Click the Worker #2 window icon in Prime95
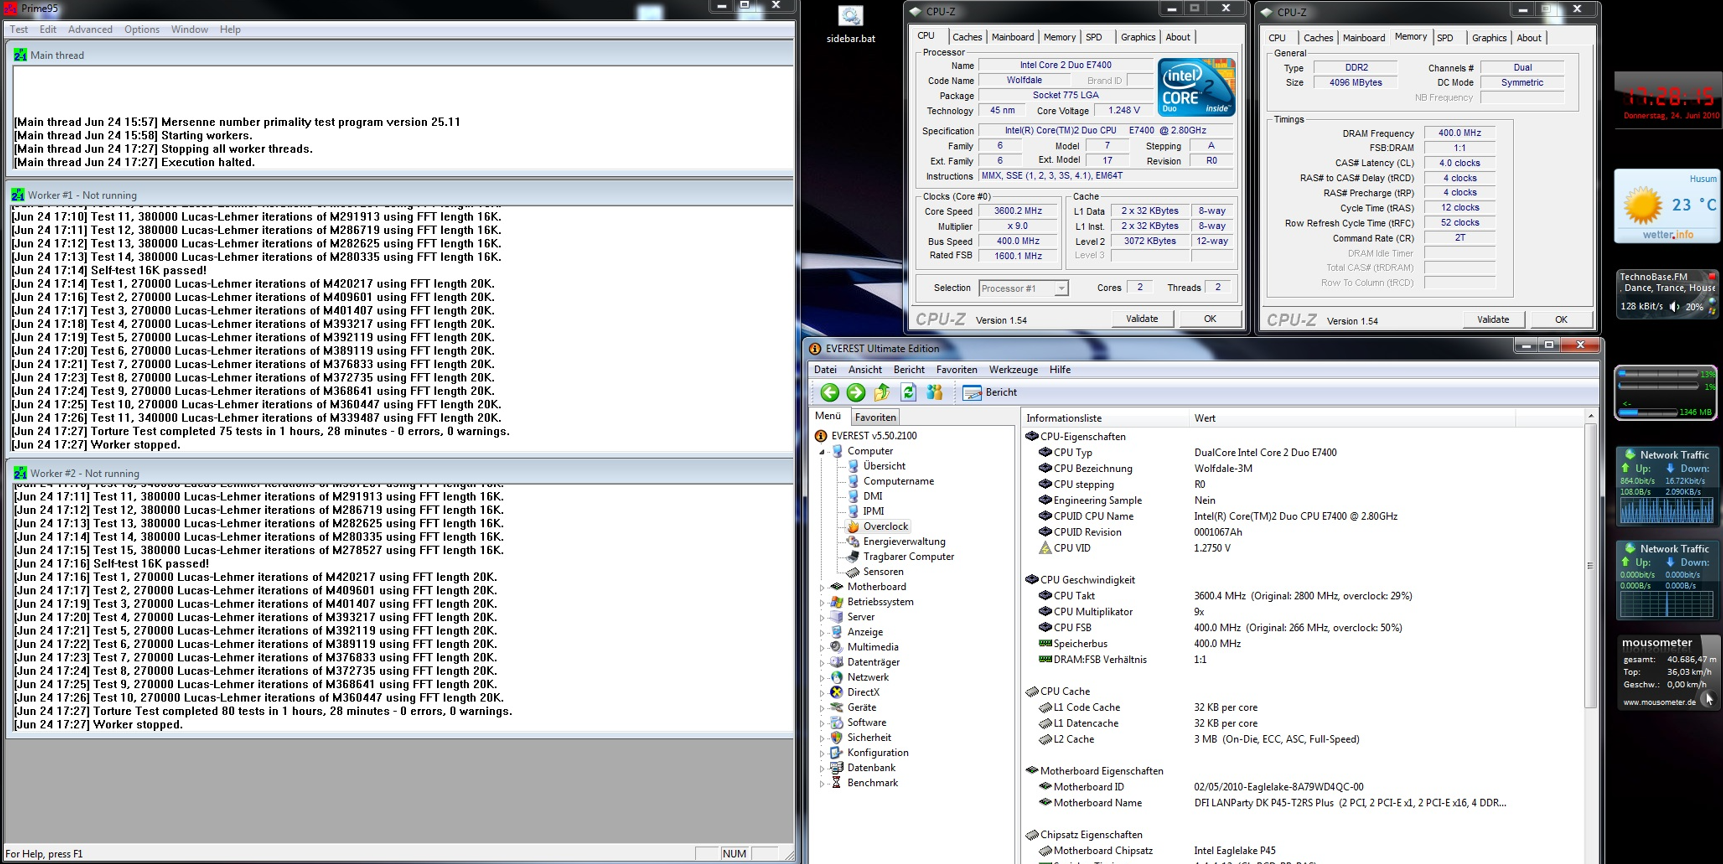The image size is (1723, 864). [20, 473]
